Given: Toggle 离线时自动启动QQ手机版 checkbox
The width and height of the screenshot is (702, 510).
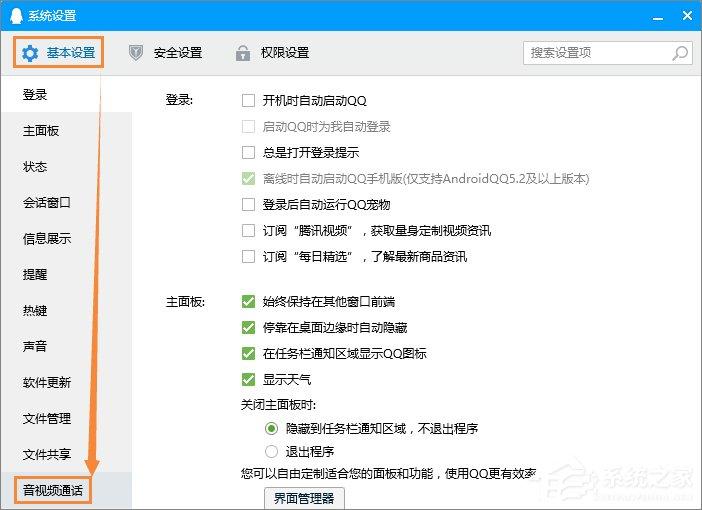Looking at the screenshot, I should click(248, 178).
